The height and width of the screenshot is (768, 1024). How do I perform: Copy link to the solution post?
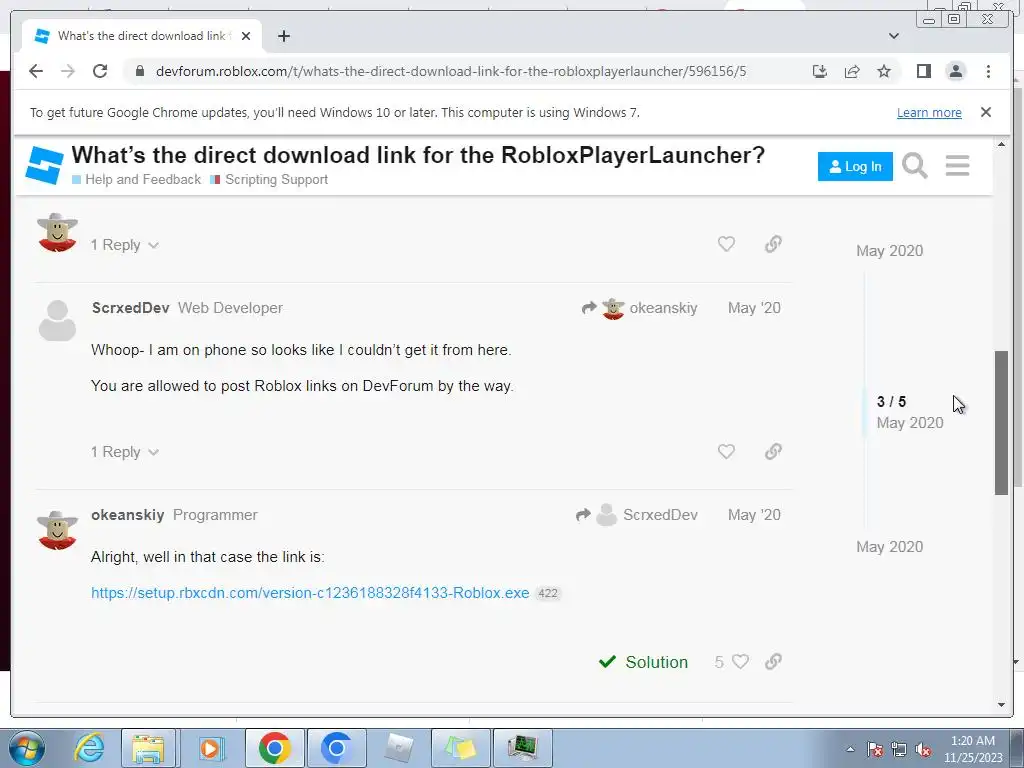tap(773, 662)
